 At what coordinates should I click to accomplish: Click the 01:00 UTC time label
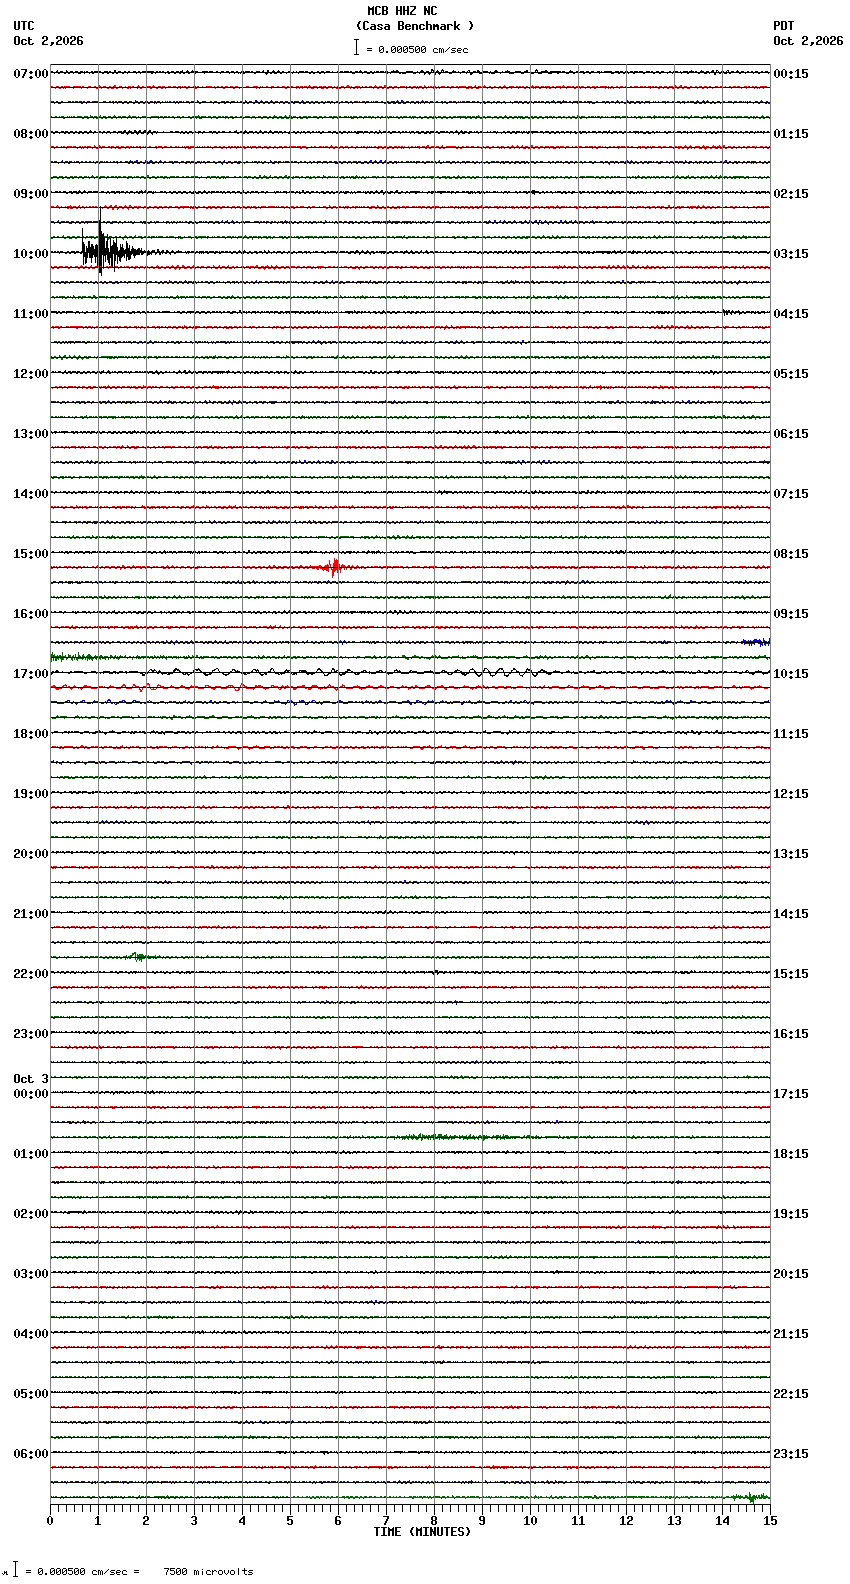tap(31, 1154)
